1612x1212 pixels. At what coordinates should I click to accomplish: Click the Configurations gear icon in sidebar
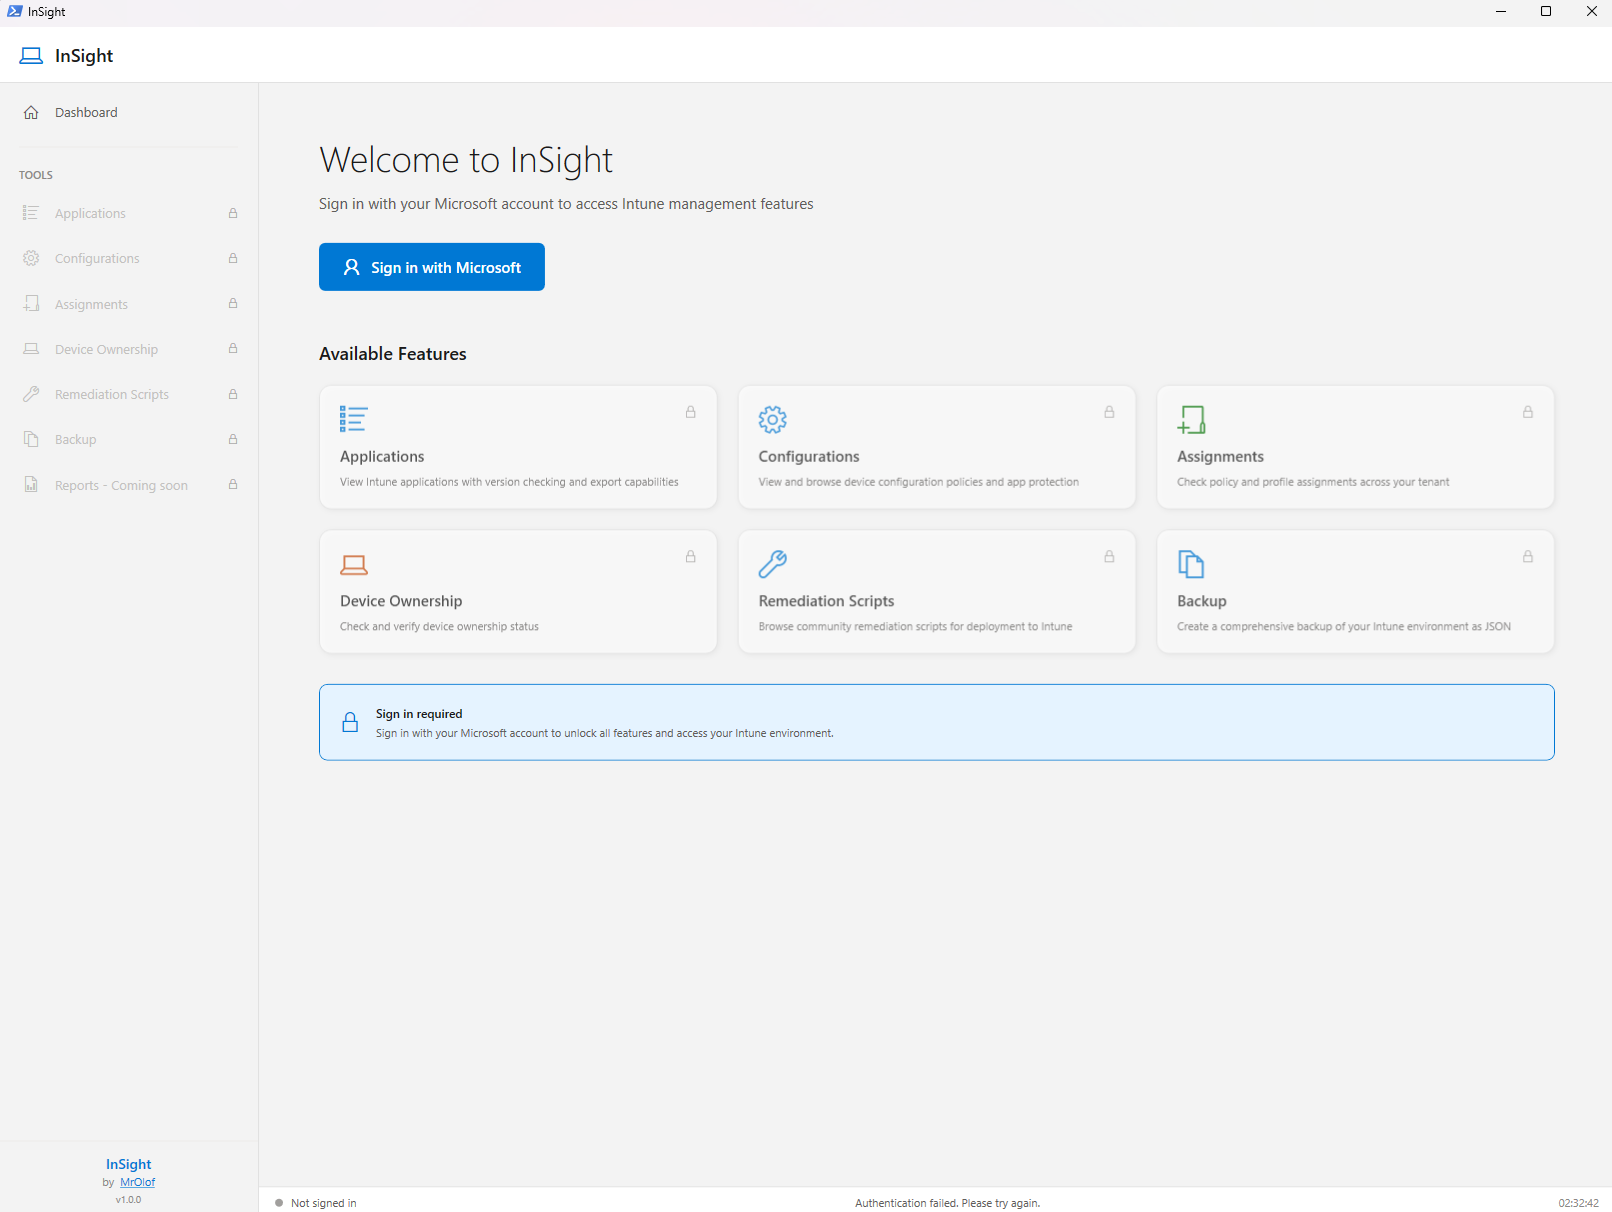[x=31, y=258]
